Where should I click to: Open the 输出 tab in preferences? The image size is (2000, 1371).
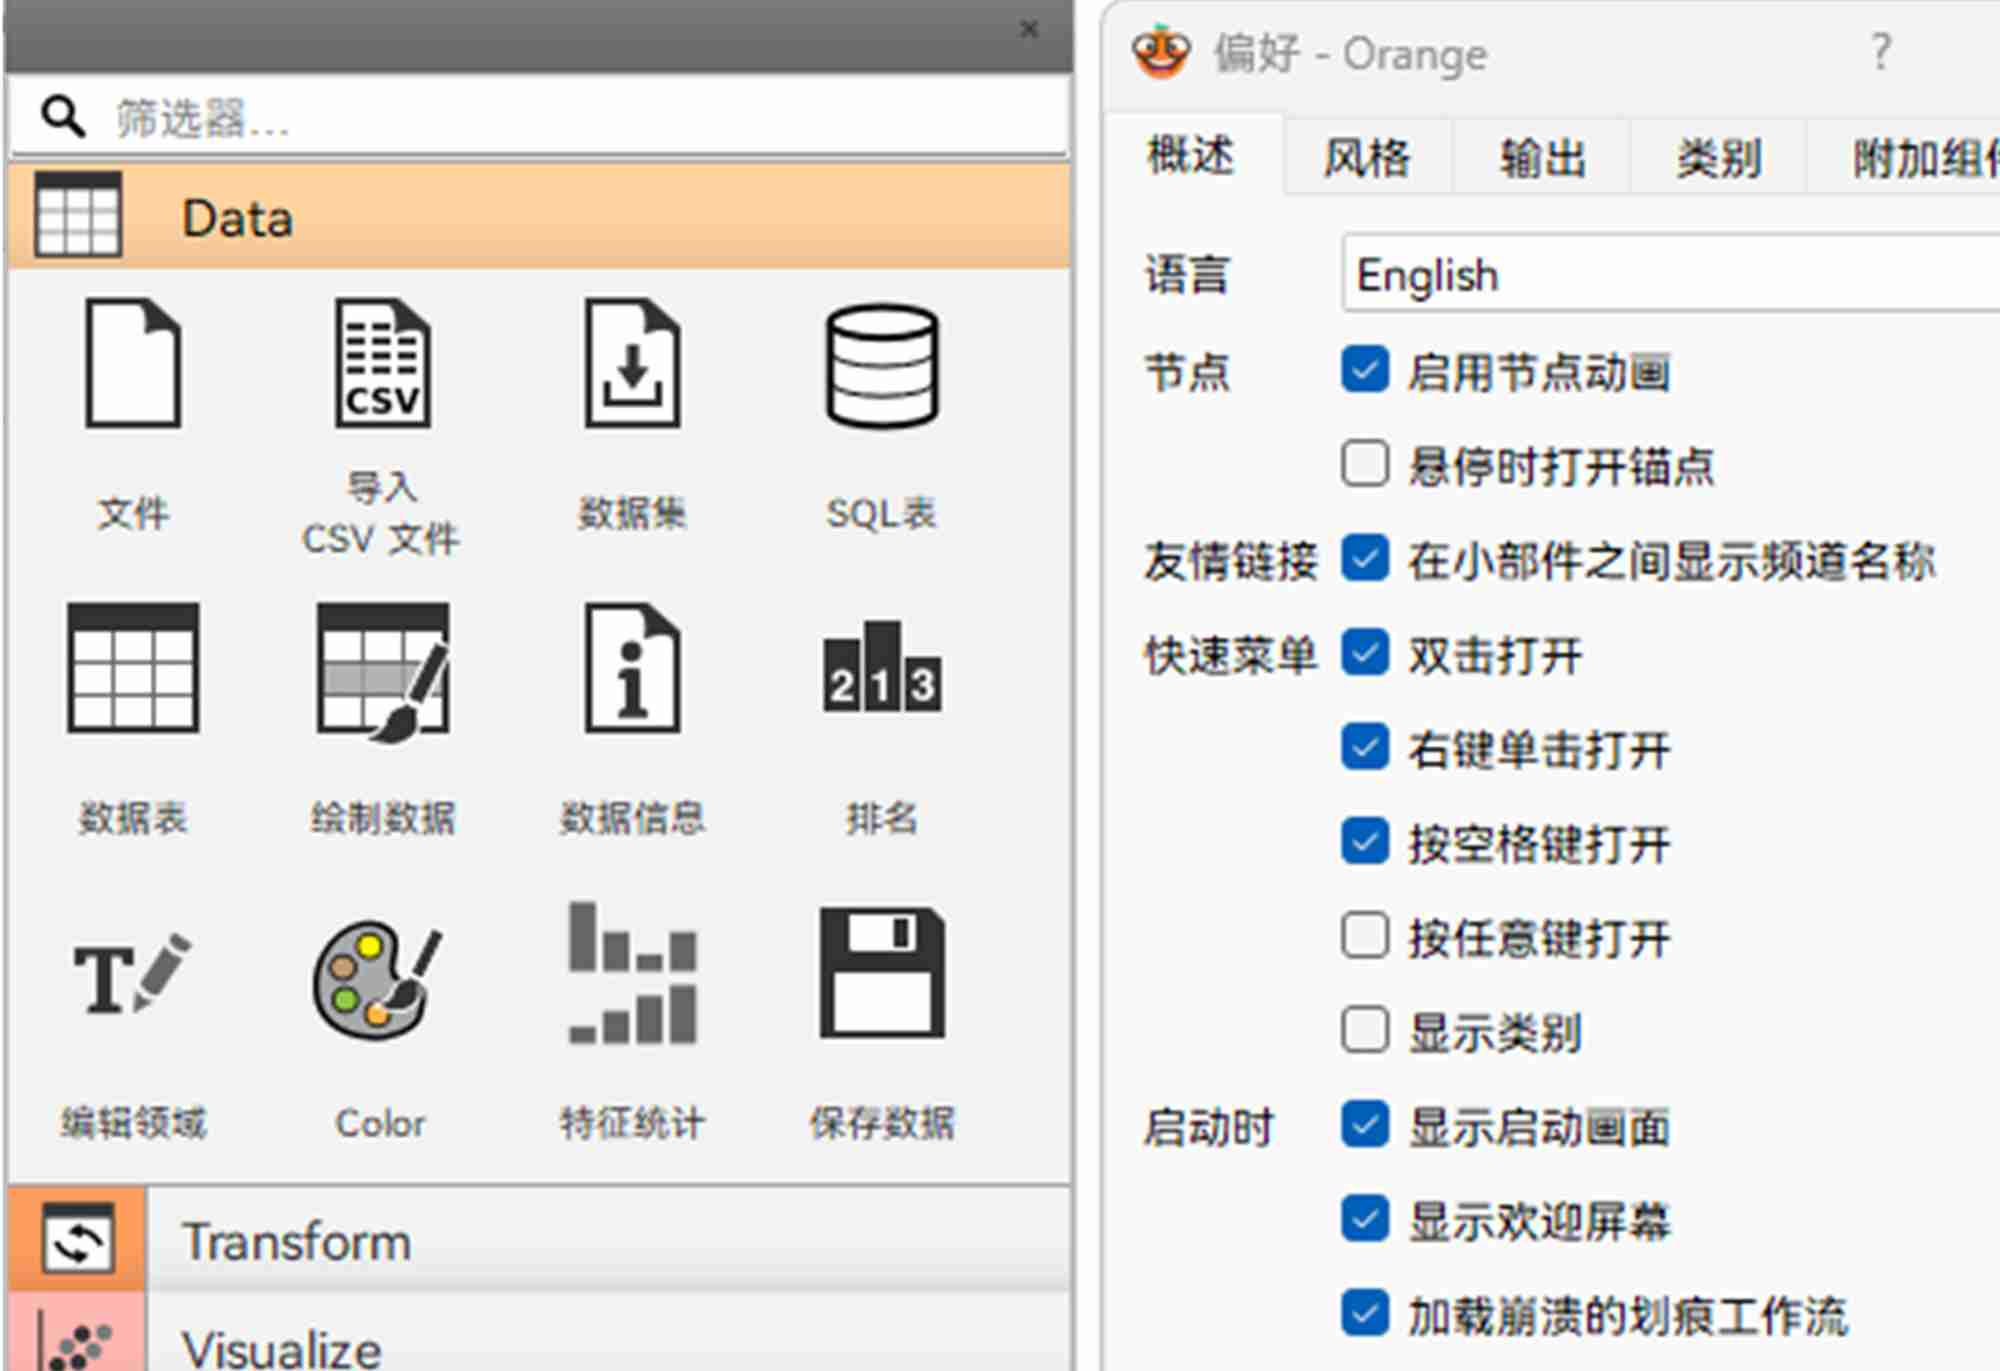1542,158
